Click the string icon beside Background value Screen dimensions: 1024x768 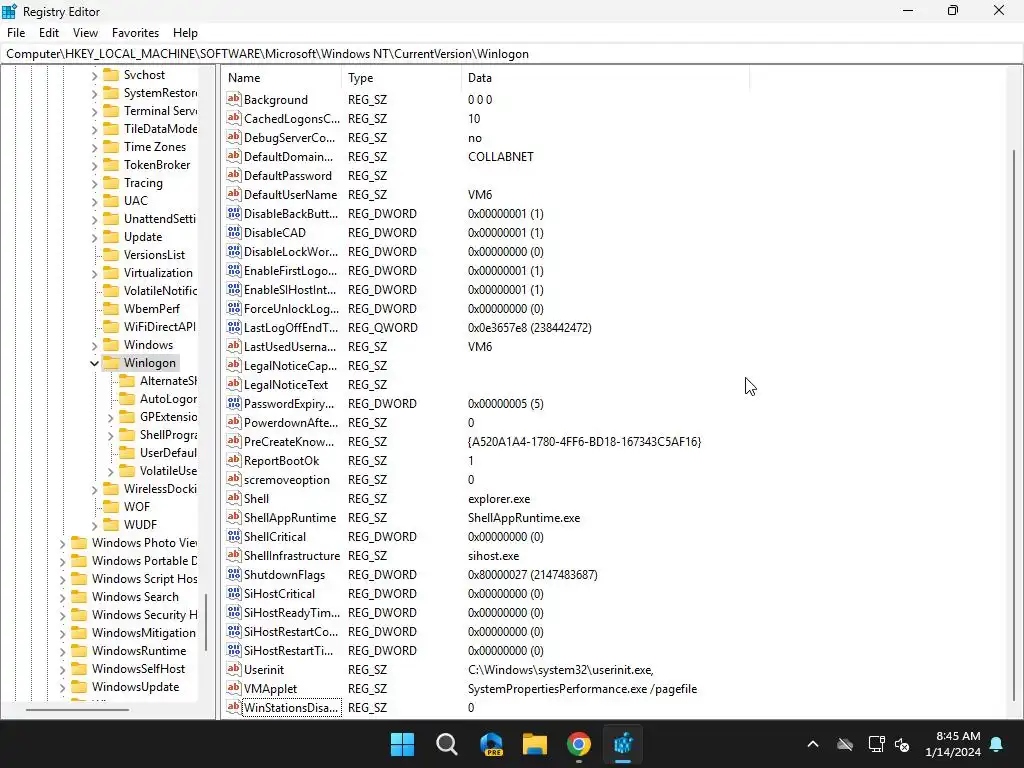click(234, 99)
